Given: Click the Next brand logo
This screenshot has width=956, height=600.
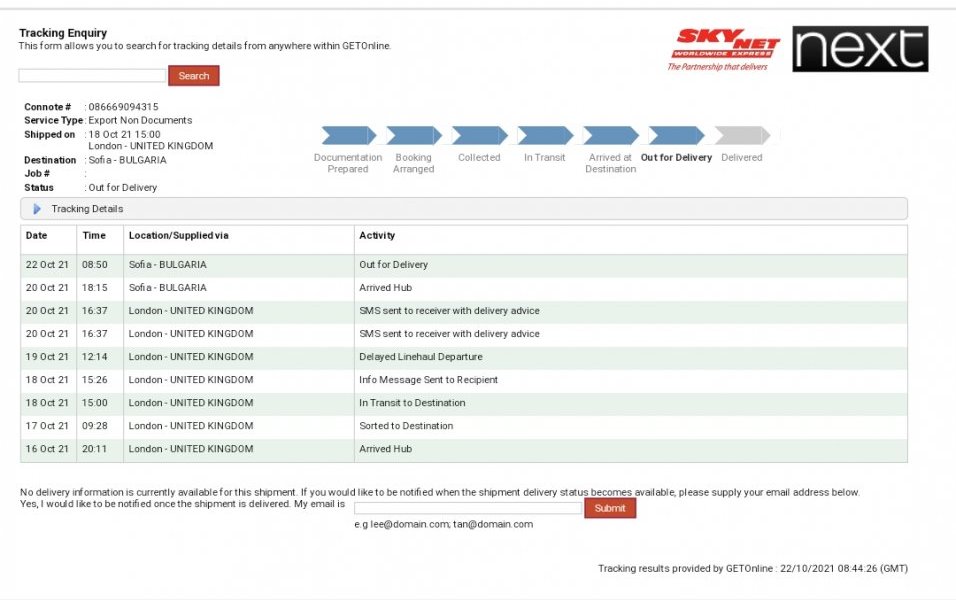Looking at the screenshot, I should click(860, 49).
